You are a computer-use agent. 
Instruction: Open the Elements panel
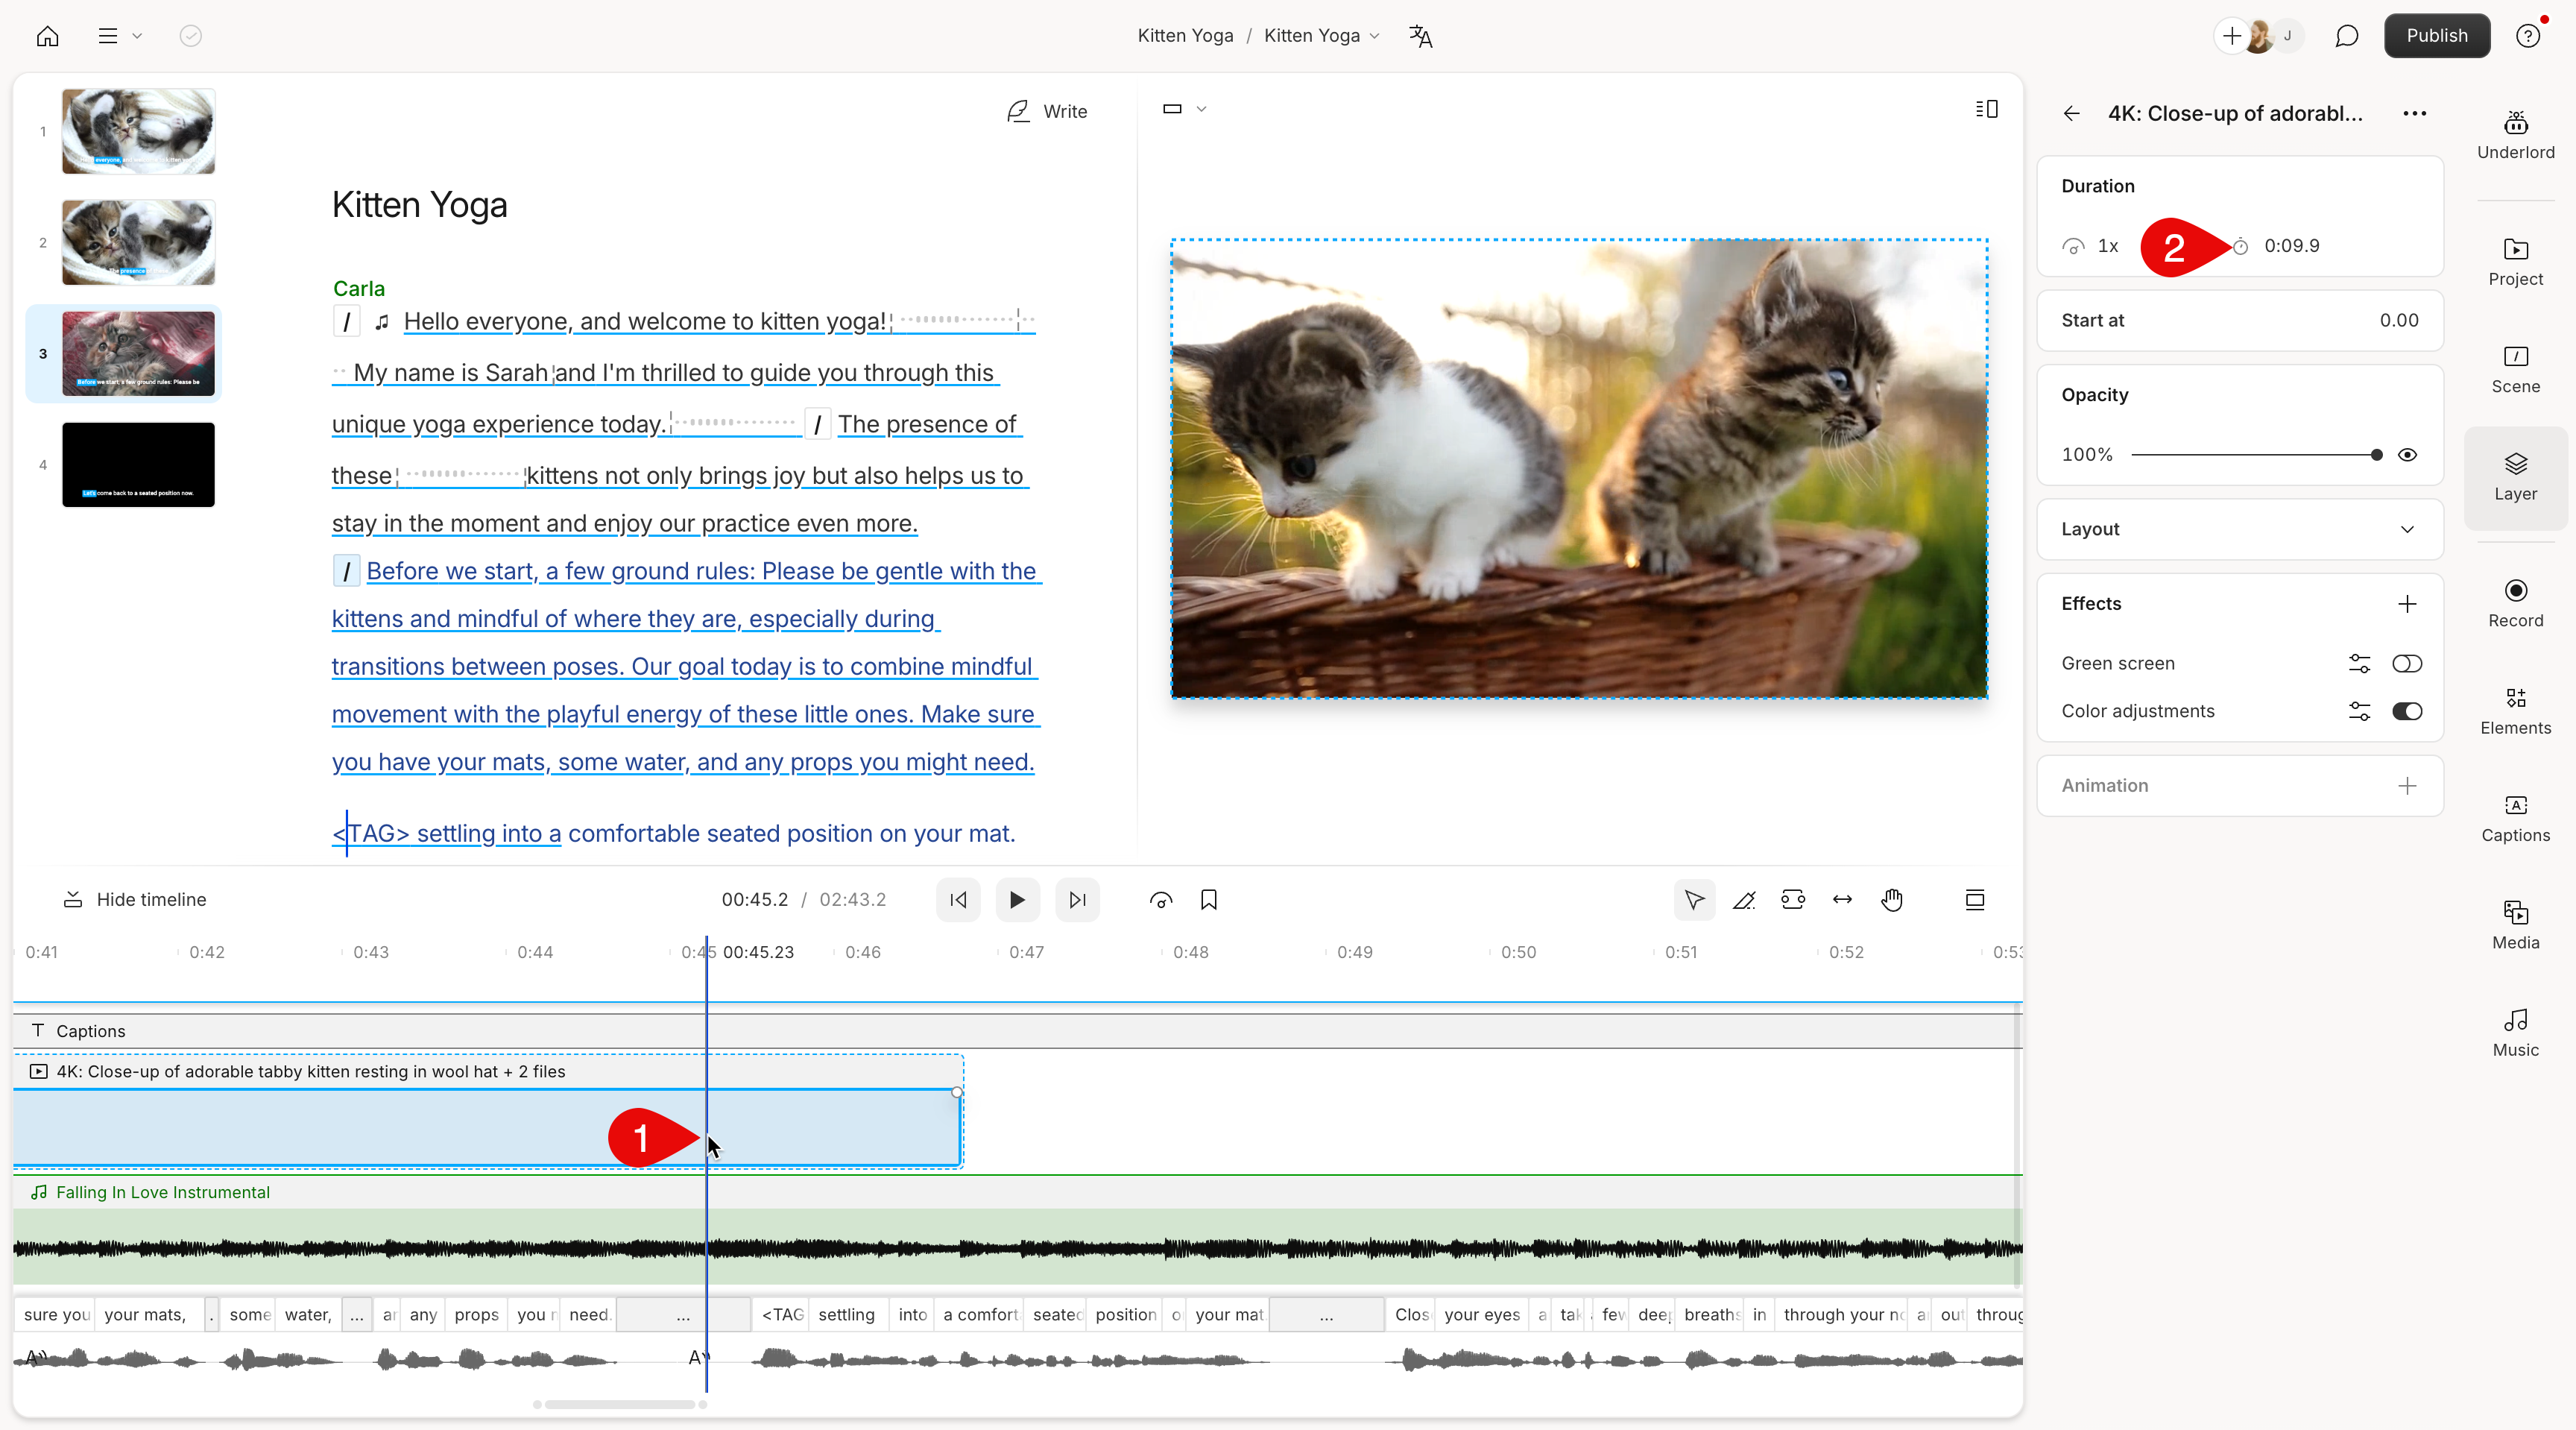(x=2515, y=711)
